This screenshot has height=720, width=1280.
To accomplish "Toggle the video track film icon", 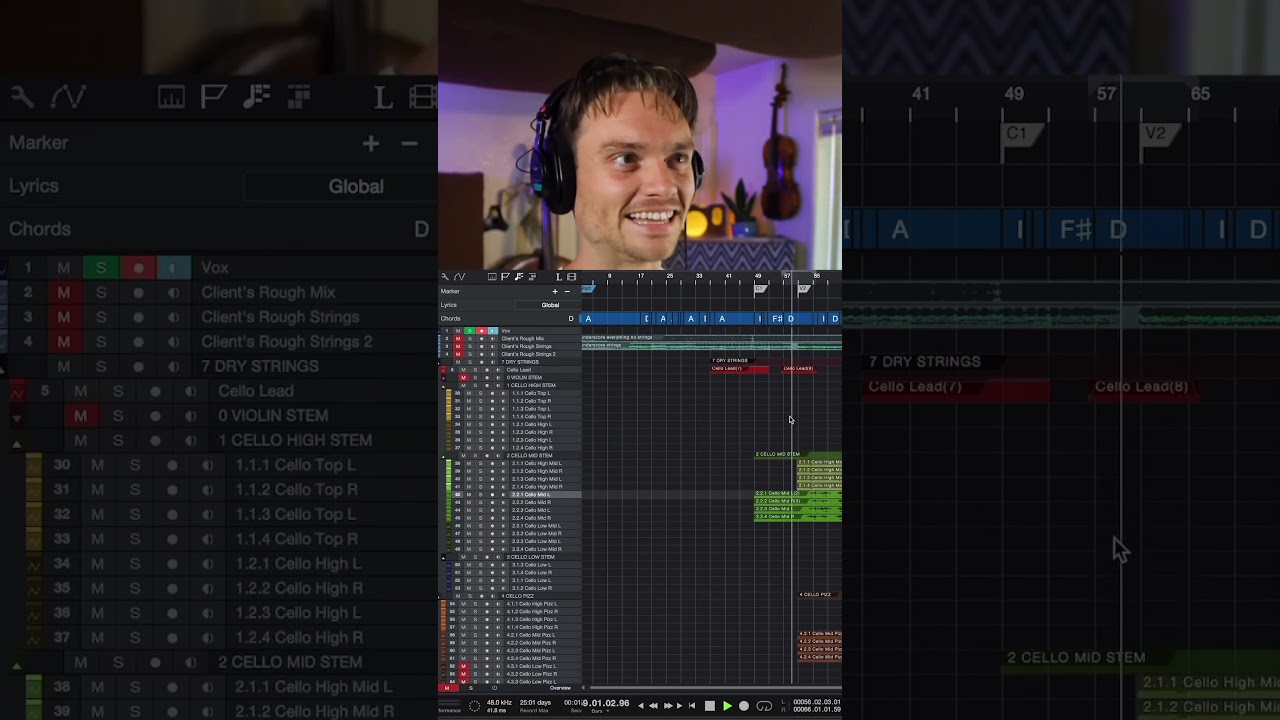I will 571,276.
